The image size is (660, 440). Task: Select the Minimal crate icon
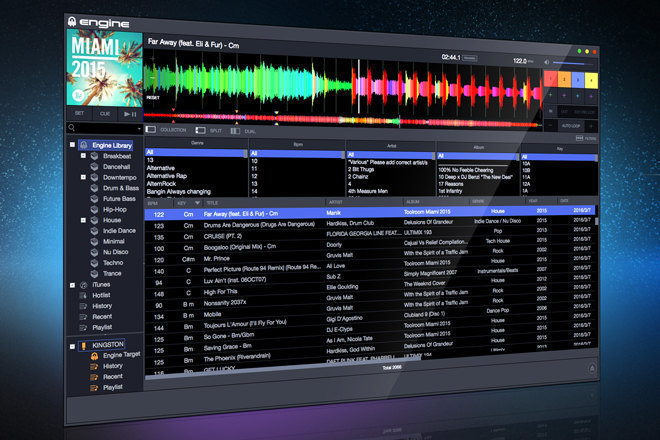tap(95, 241)
